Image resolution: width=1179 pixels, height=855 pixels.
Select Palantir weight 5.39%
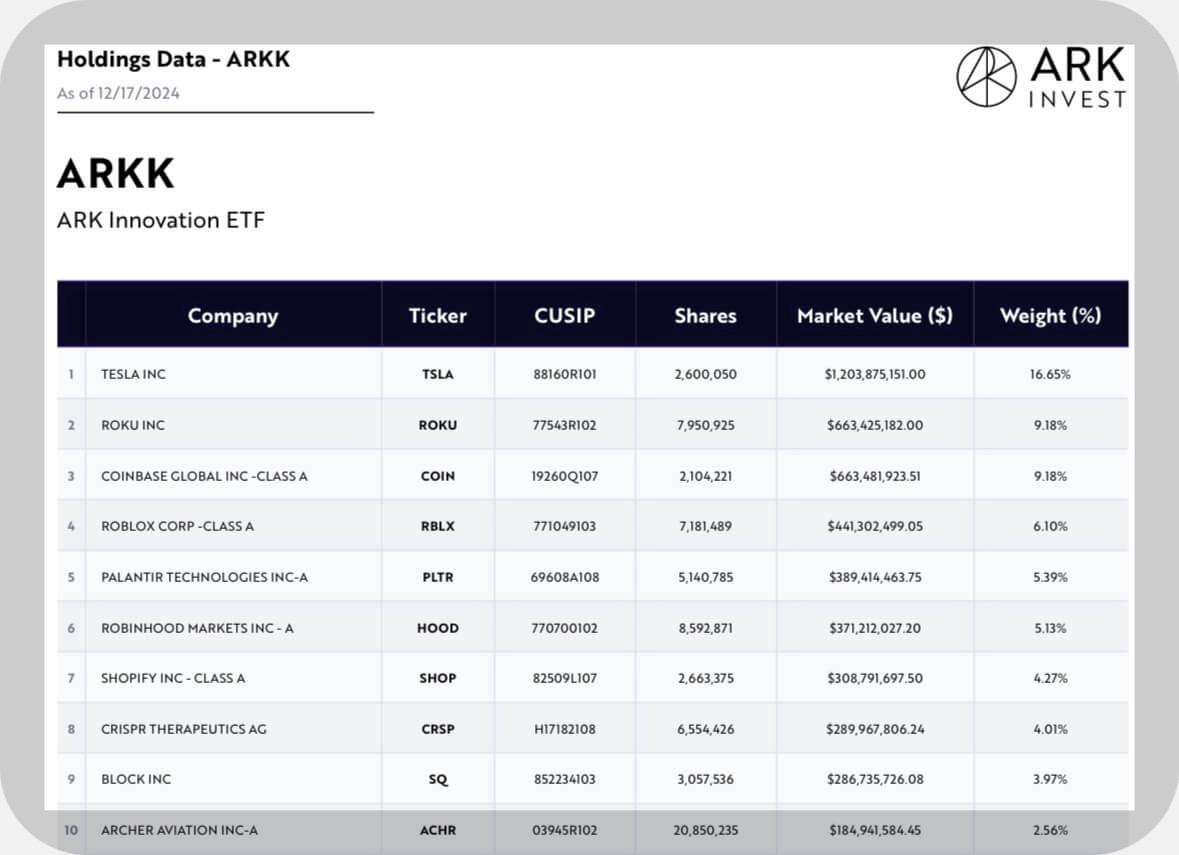point(1050,577)
